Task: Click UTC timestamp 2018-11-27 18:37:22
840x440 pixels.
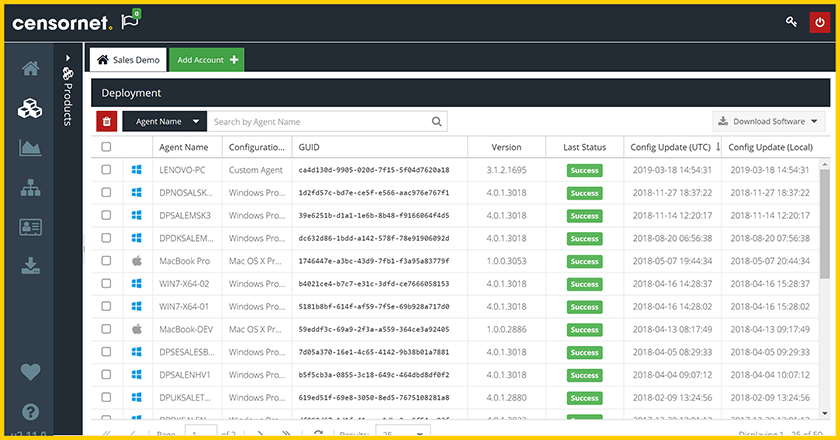Action: tap(672, 192)
